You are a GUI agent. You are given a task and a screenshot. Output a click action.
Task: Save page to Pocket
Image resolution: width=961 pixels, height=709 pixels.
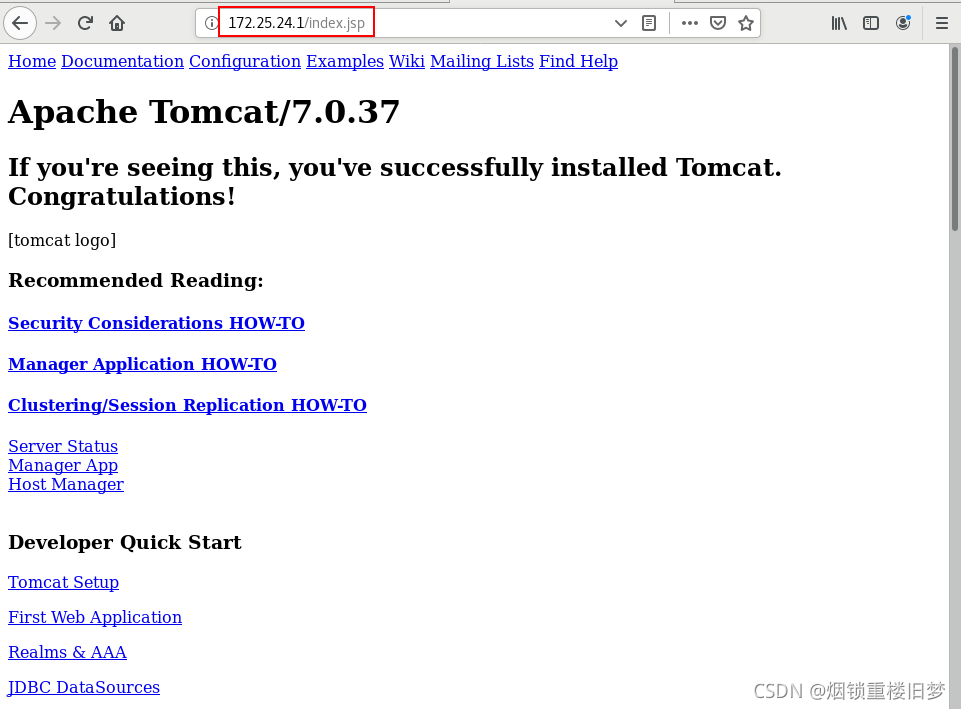pos(718,23)
